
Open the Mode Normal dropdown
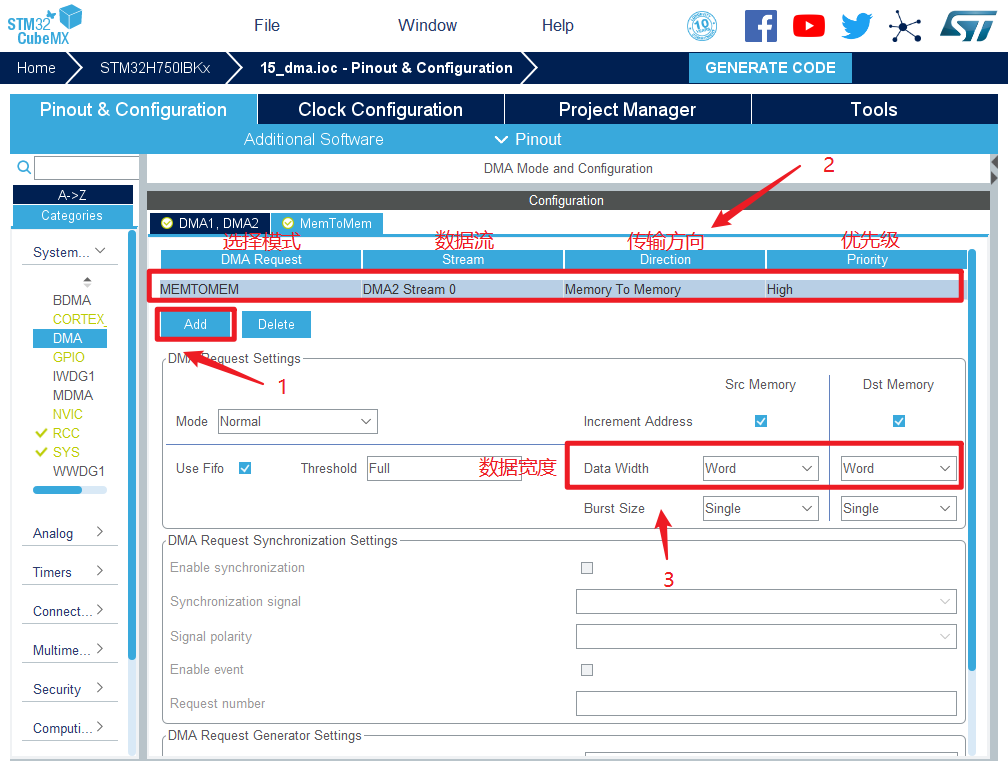[x=297, y=422]
